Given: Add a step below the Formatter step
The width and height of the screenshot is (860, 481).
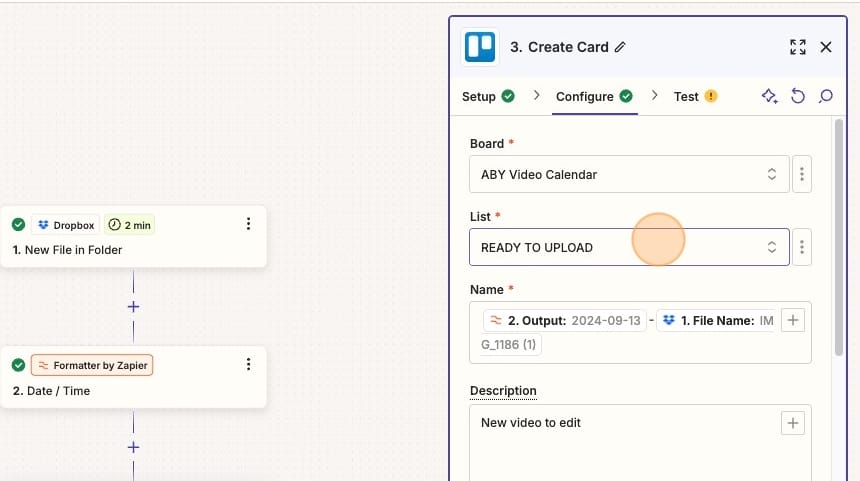Looking at the screenshot, I should coord(133,447).
